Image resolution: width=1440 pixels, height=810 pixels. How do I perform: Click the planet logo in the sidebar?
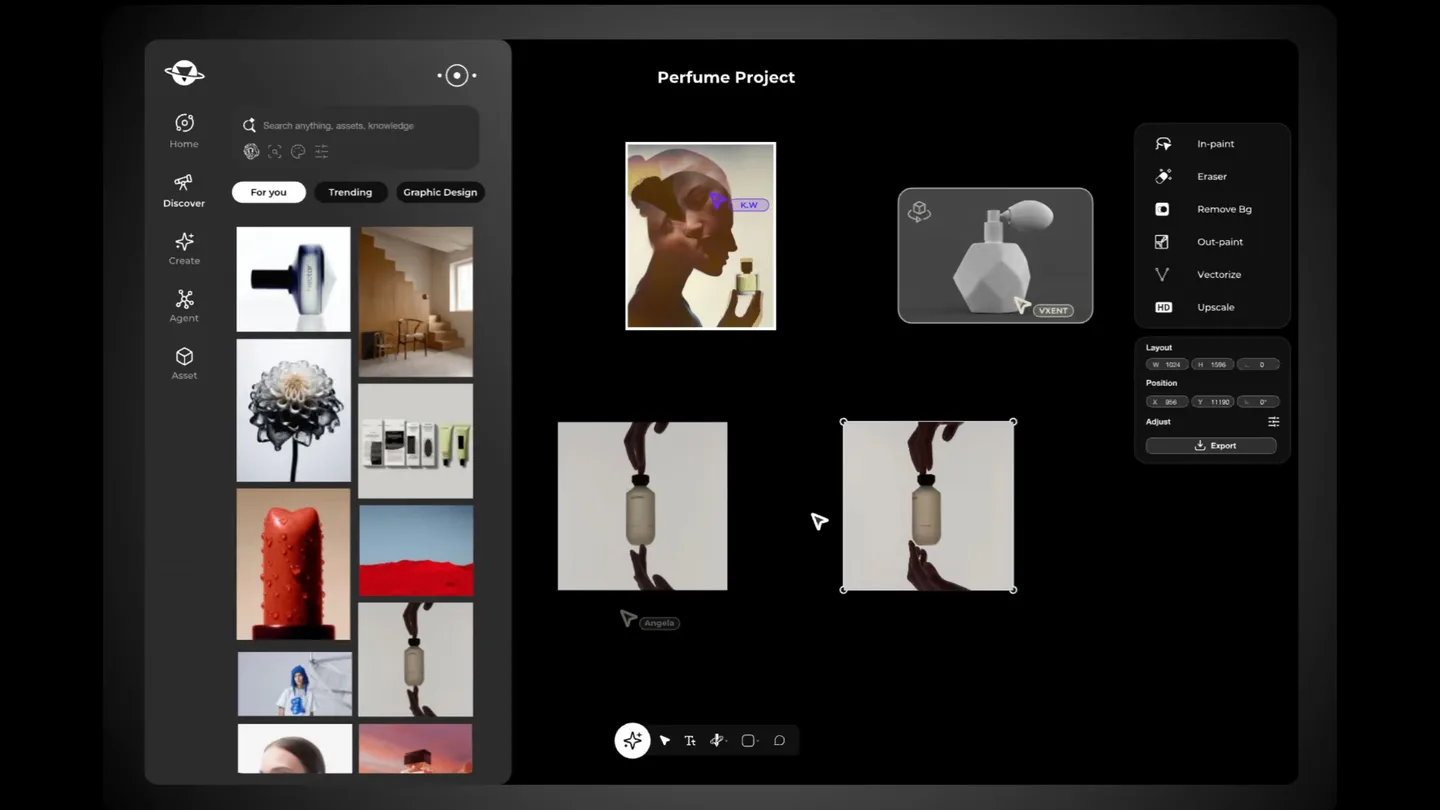[184, 73]
